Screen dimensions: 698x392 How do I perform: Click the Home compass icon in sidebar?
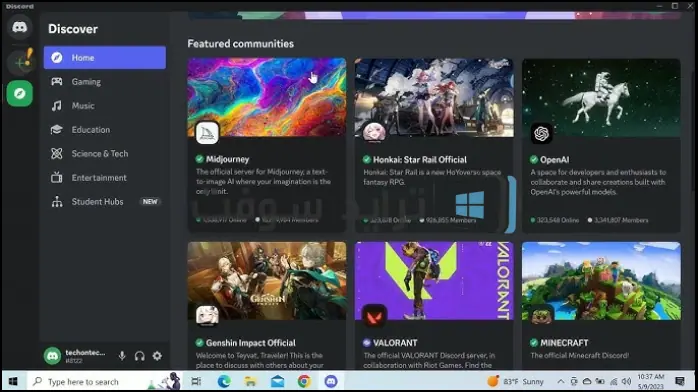click(x=57, y=57)
